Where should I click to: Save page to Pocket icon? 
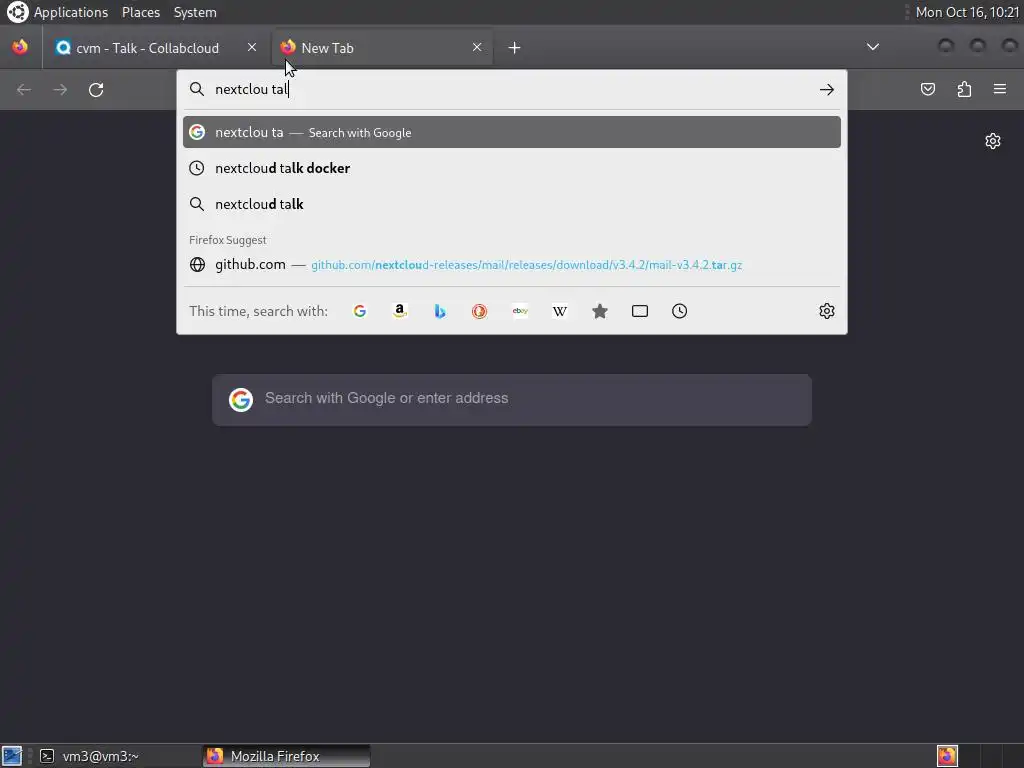[x=927, y=89]
